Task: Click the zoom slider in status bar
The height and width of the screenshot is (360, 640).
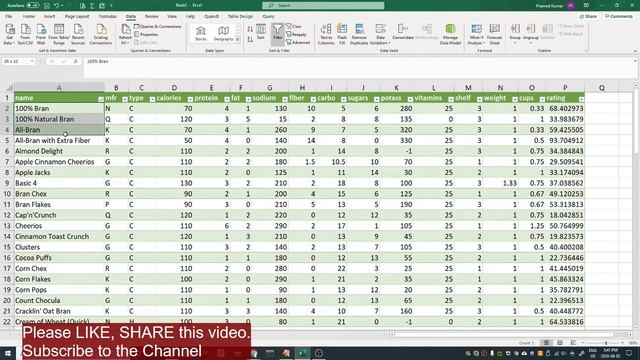Action: coord(606,343)
